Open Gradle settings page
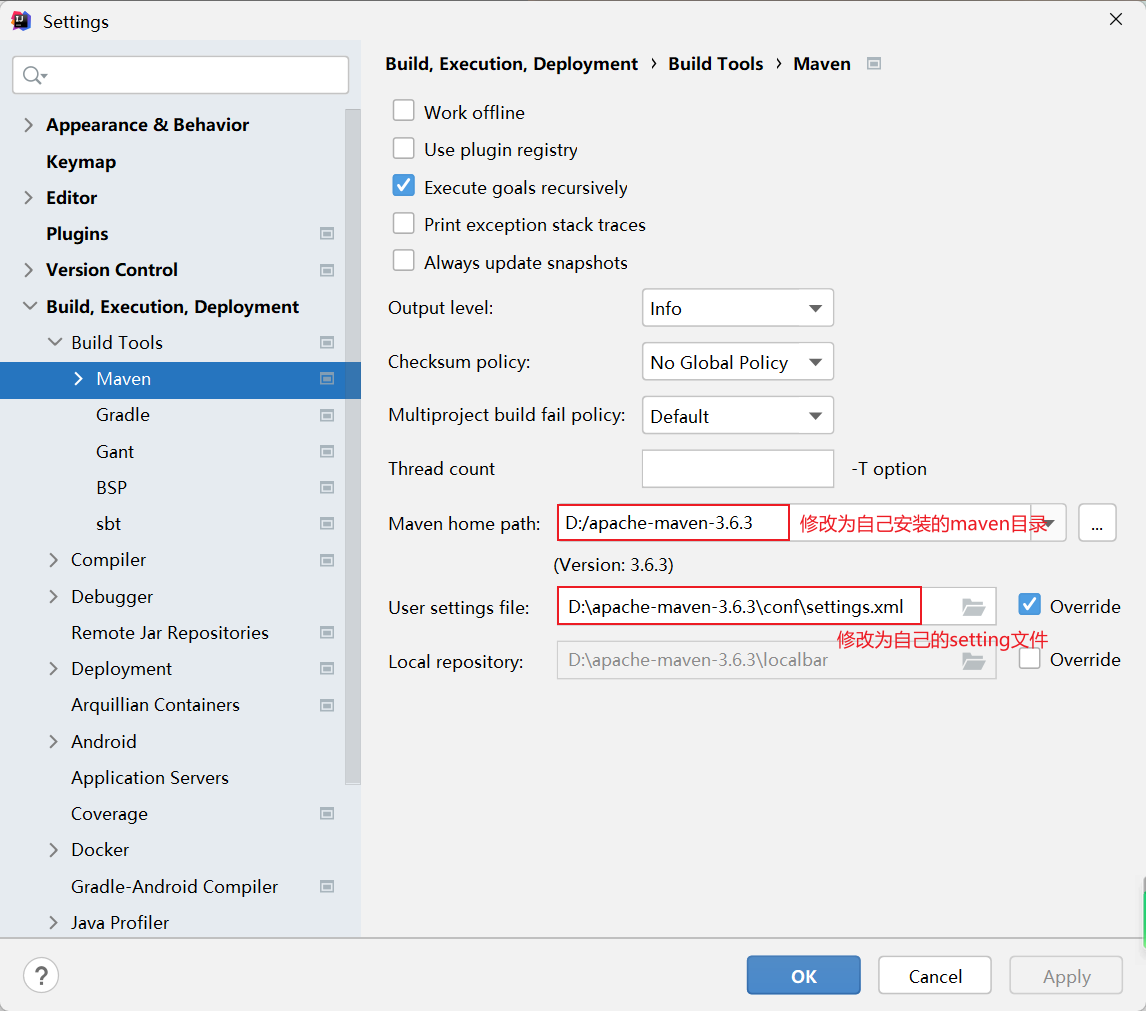The width and height of the screenshot is (1146, 1011). pos(123,414)
